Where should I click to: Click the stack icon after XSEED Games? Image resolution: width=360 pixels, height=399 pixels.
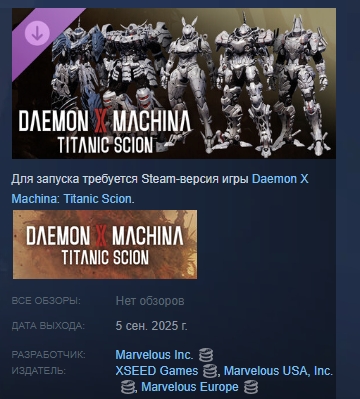210,371
